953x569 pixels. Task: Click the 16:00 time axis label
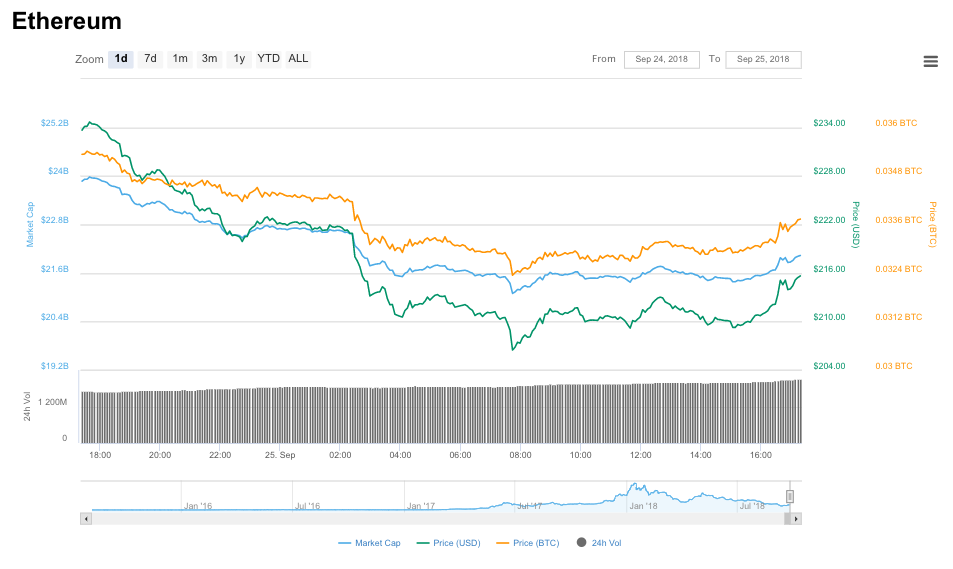[760, 455]
